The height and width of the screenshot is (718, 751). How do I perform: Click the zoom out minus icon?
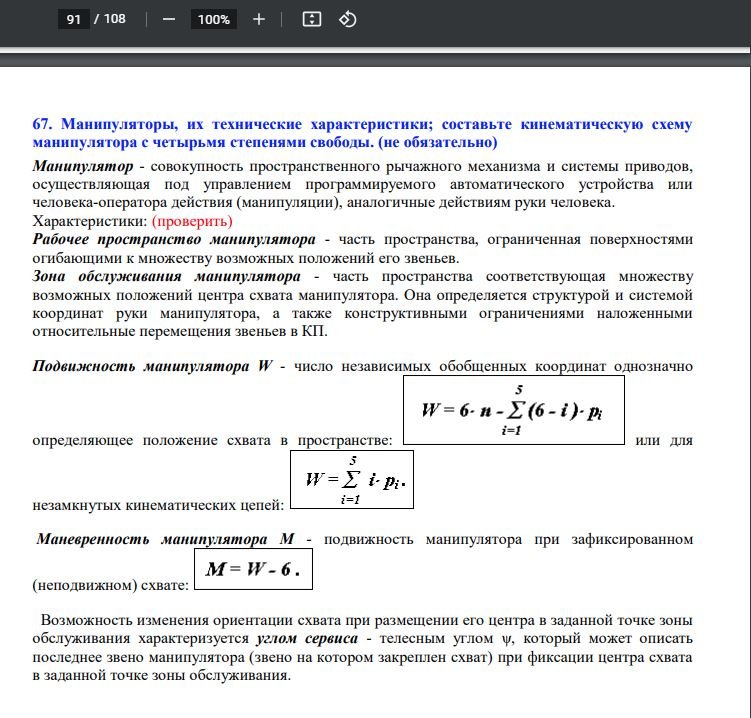(x=169, y=19)
